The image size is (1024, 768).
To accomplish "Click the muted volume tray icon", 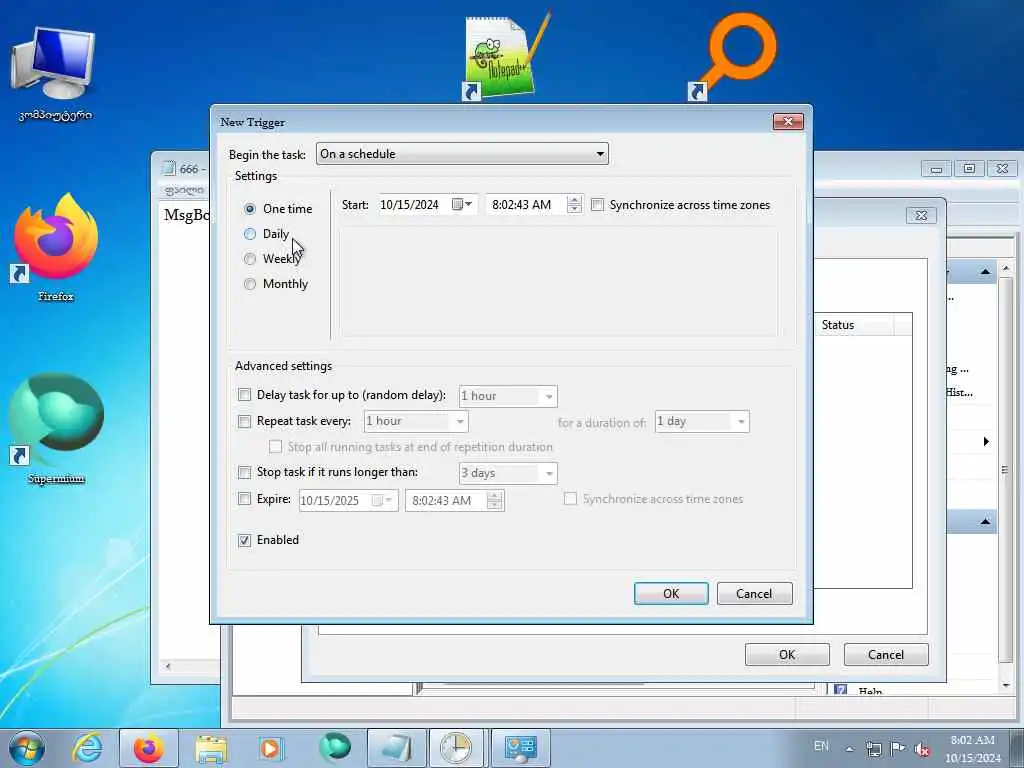I will 922,749.
